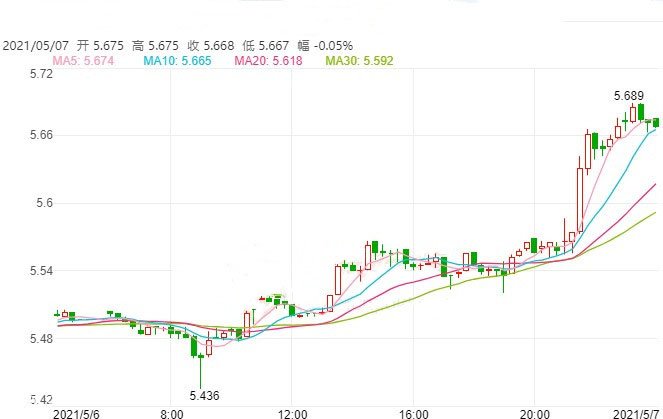Click the 2021/5/7 end date label
Viewport: 663px width, 419px height.
point(635,412)
